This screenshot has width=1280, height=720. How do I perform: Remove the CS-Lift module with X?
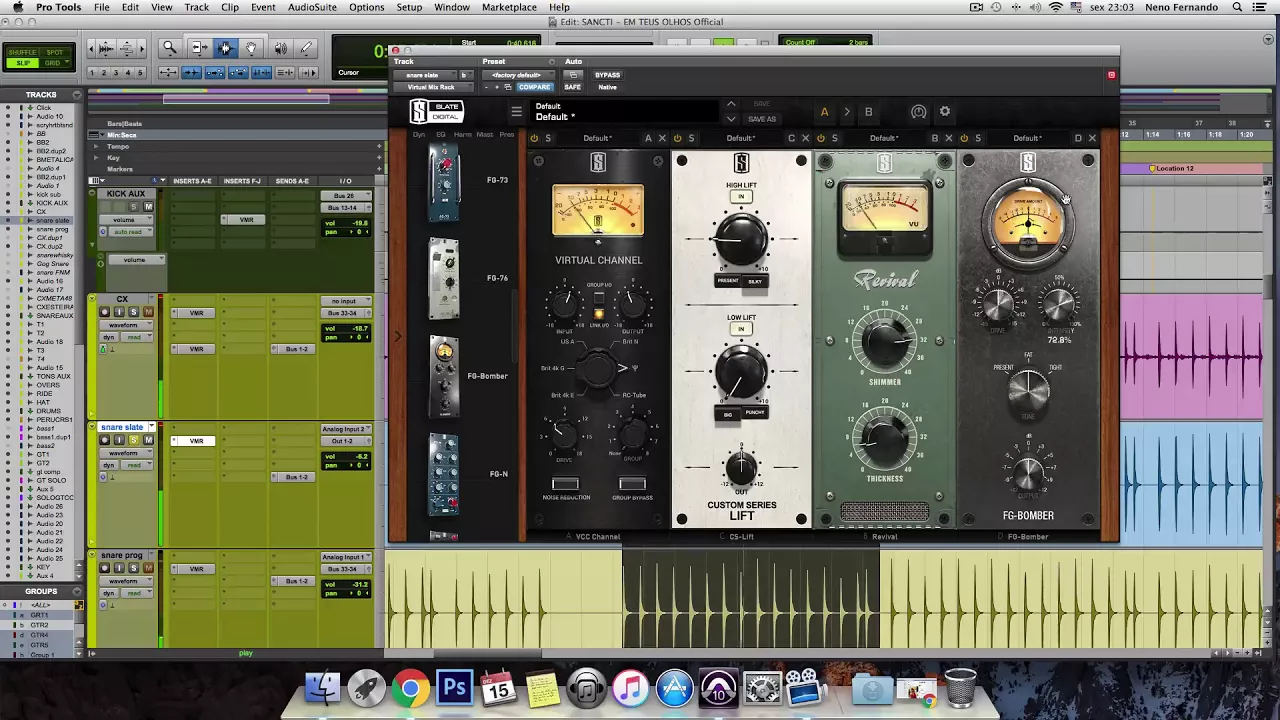(805, 138)
